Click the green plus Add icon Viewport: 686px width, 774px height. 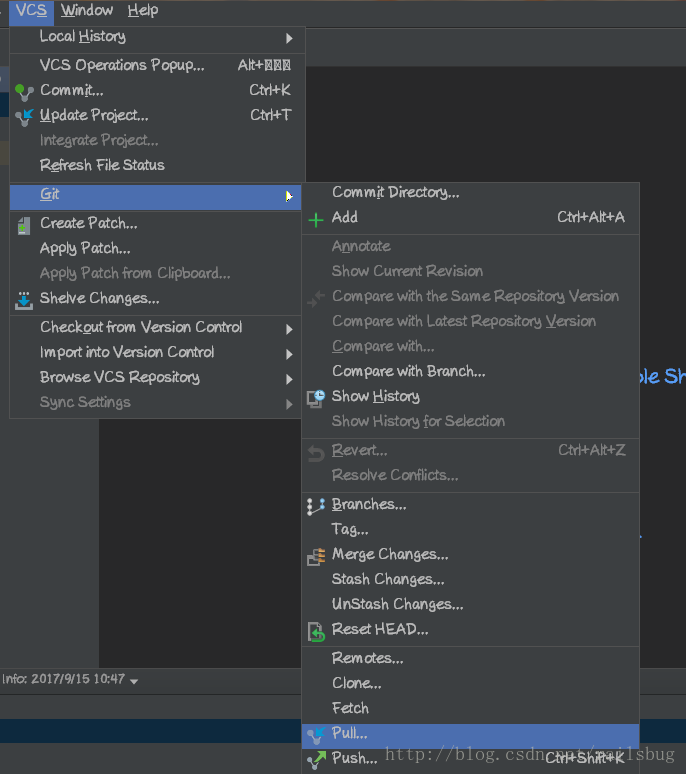(x=316, y=219)
